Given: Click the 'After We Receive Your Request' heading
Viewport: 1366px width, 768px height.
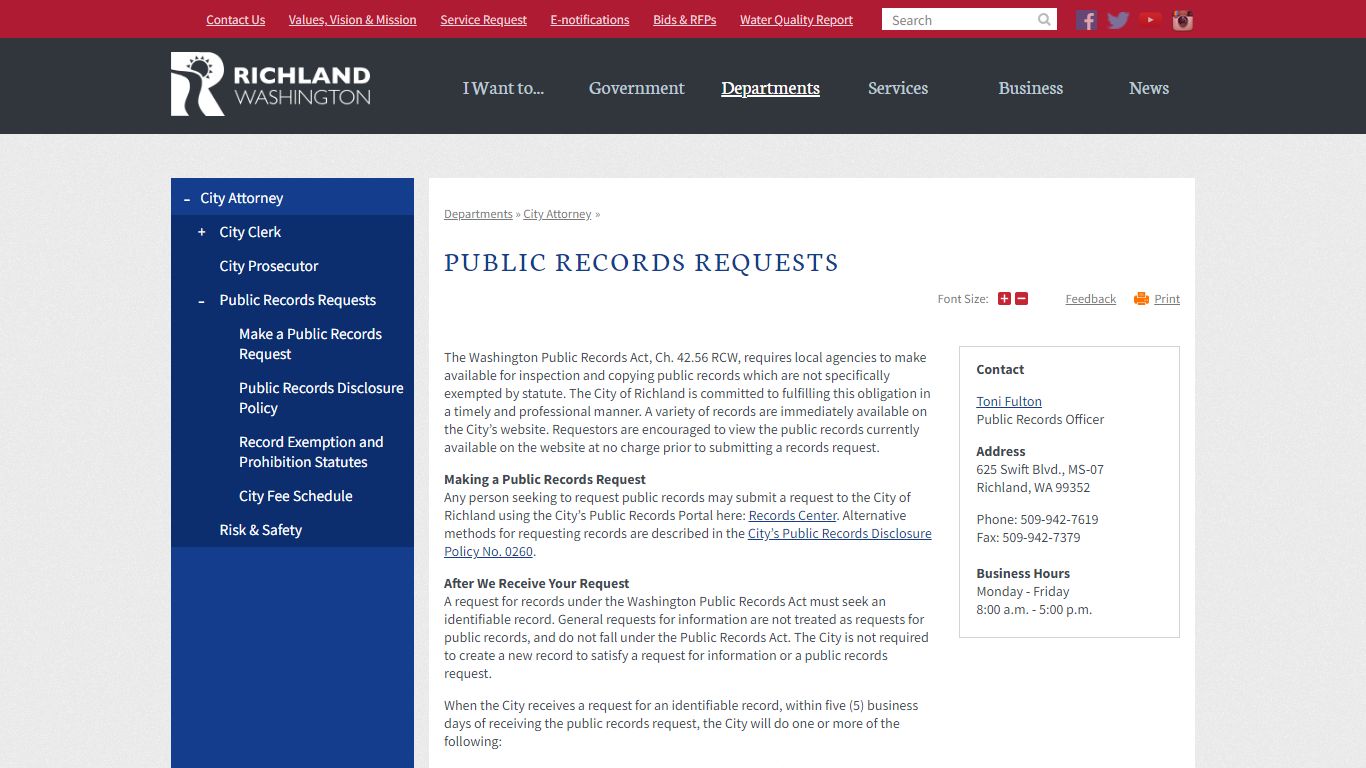Looking at the screenshot, I should coord(537,583).
